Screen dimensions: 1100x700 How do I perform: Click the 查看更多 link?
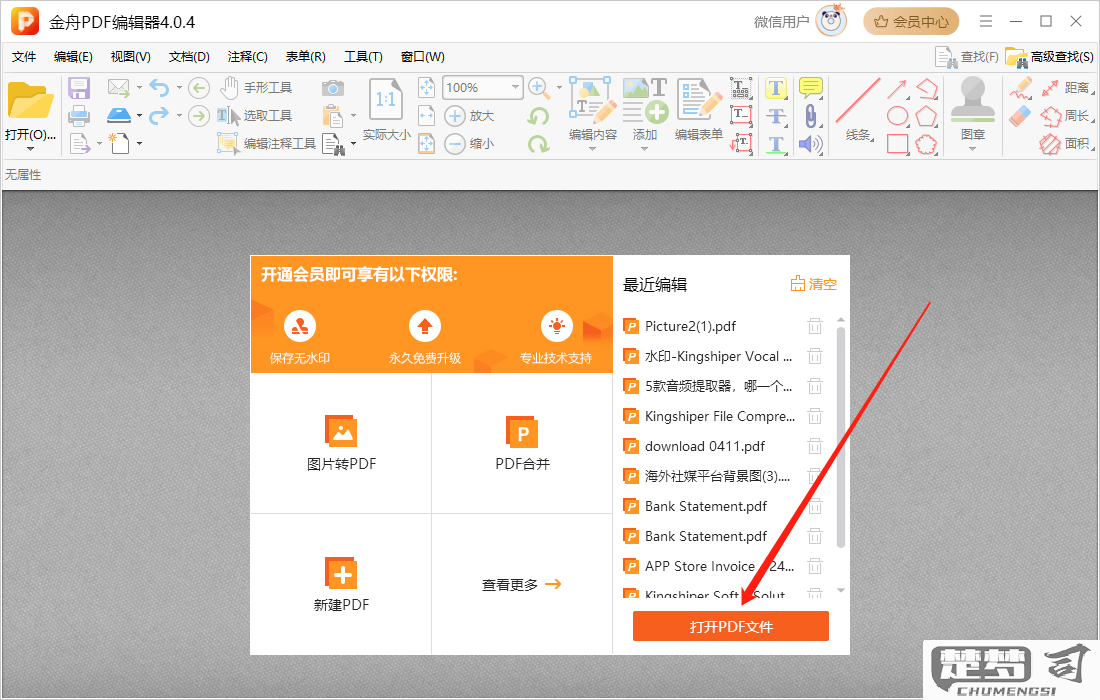(521, 584)
